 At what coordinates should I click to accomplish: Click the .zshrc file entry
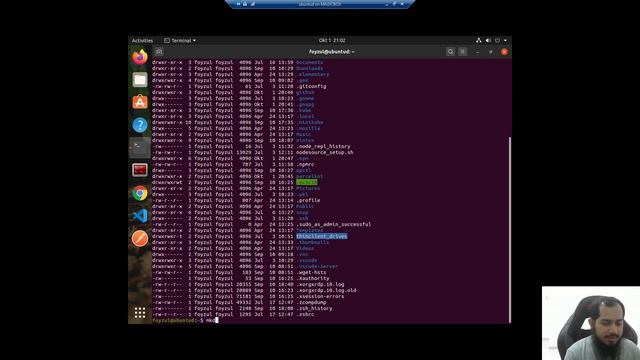305,314
